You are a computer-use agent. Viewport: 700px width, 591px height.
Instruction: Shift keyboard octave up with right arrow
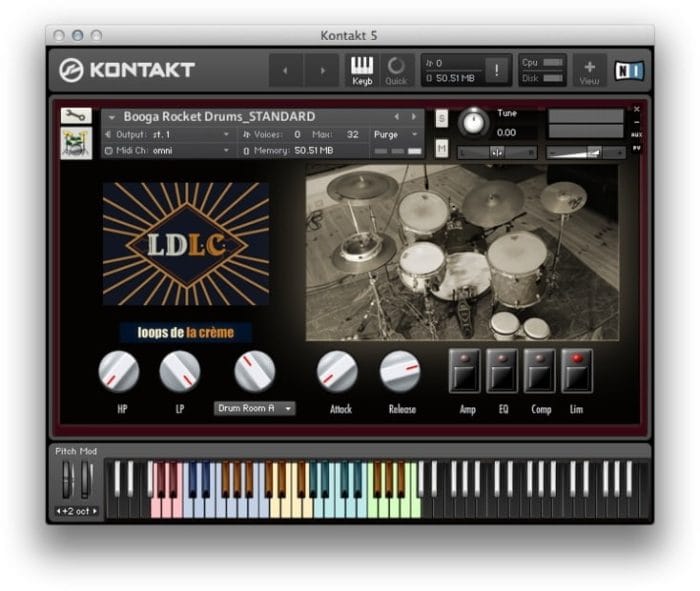[x=95, y=512]
